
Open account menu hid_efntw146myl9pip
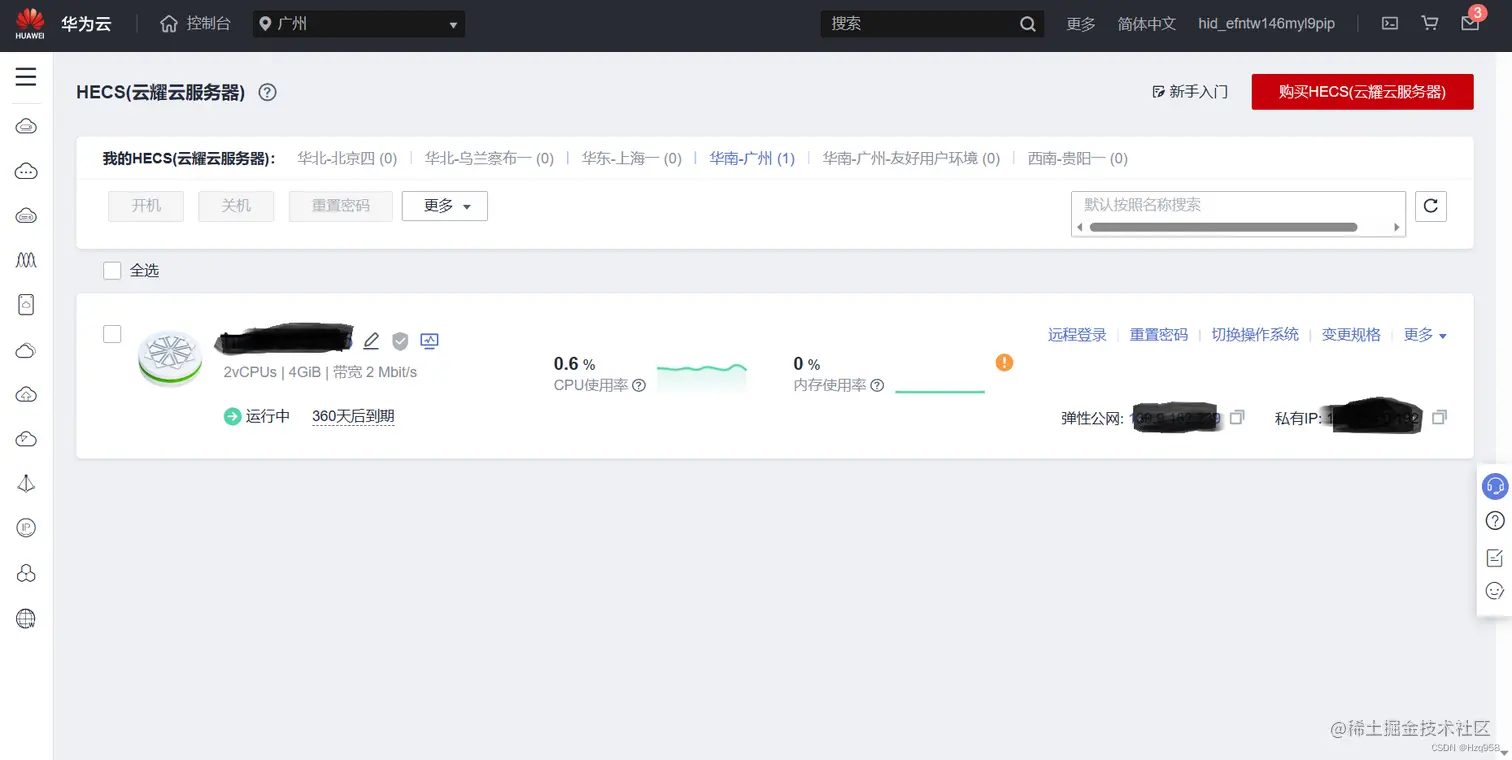pos(1266,24)
